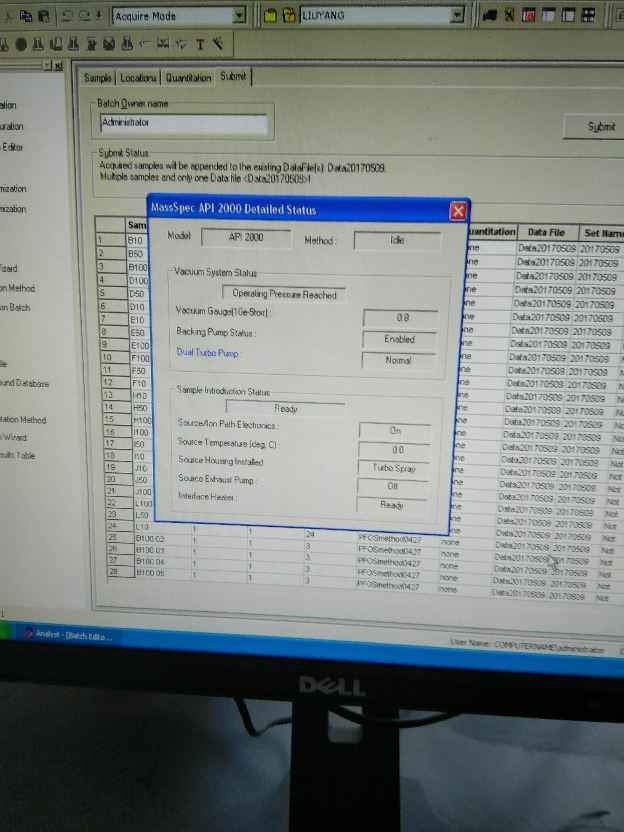This screenshot has height=832, width=624.
Task: Click the sample name cell B10
Action: coord(136,240)
